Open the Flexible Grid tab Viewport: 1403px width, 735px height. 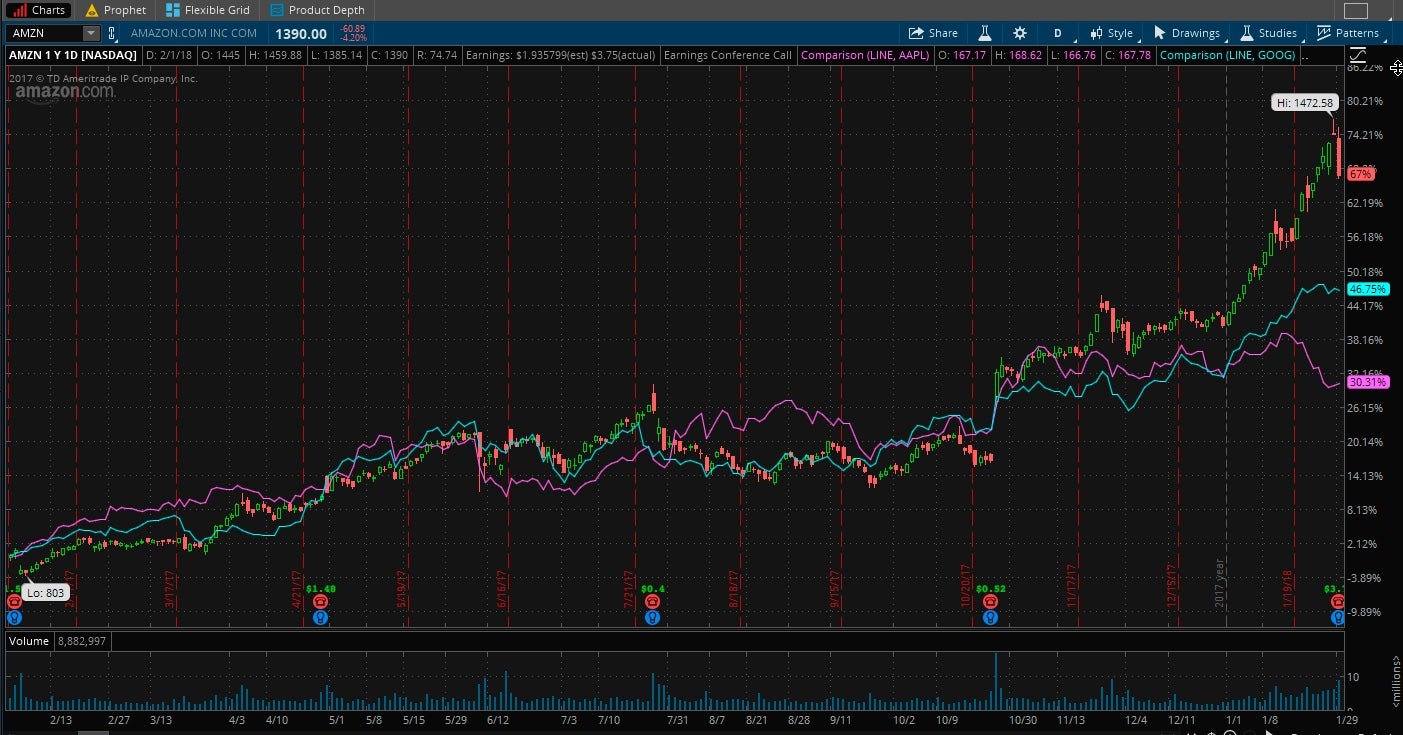(209, 10)
